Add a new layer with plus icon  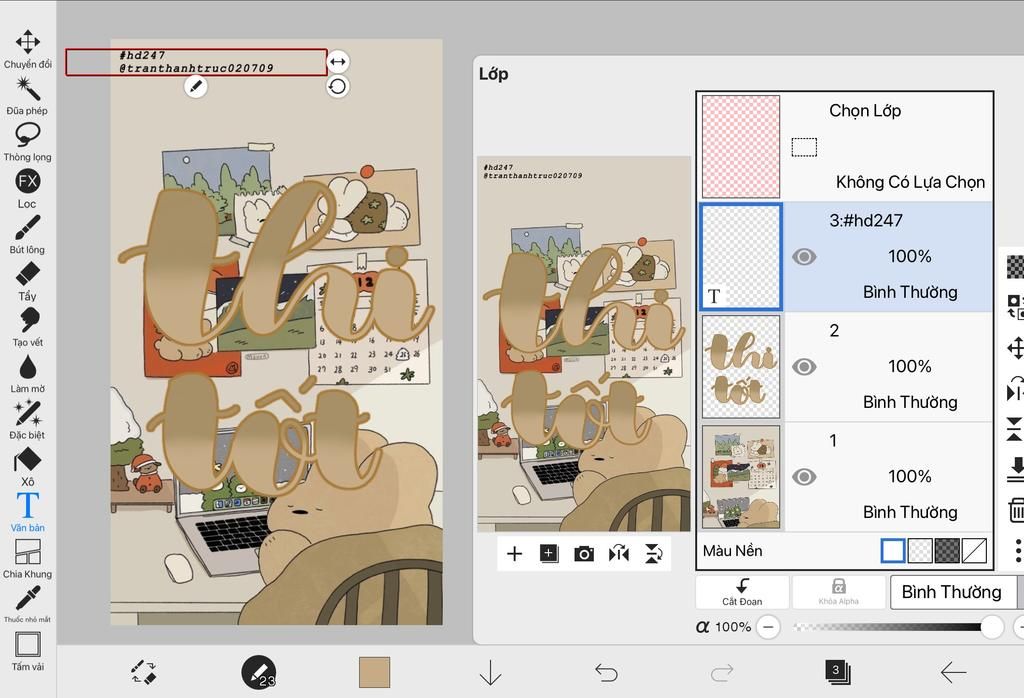pyautogui.click(x=515, y=554)
